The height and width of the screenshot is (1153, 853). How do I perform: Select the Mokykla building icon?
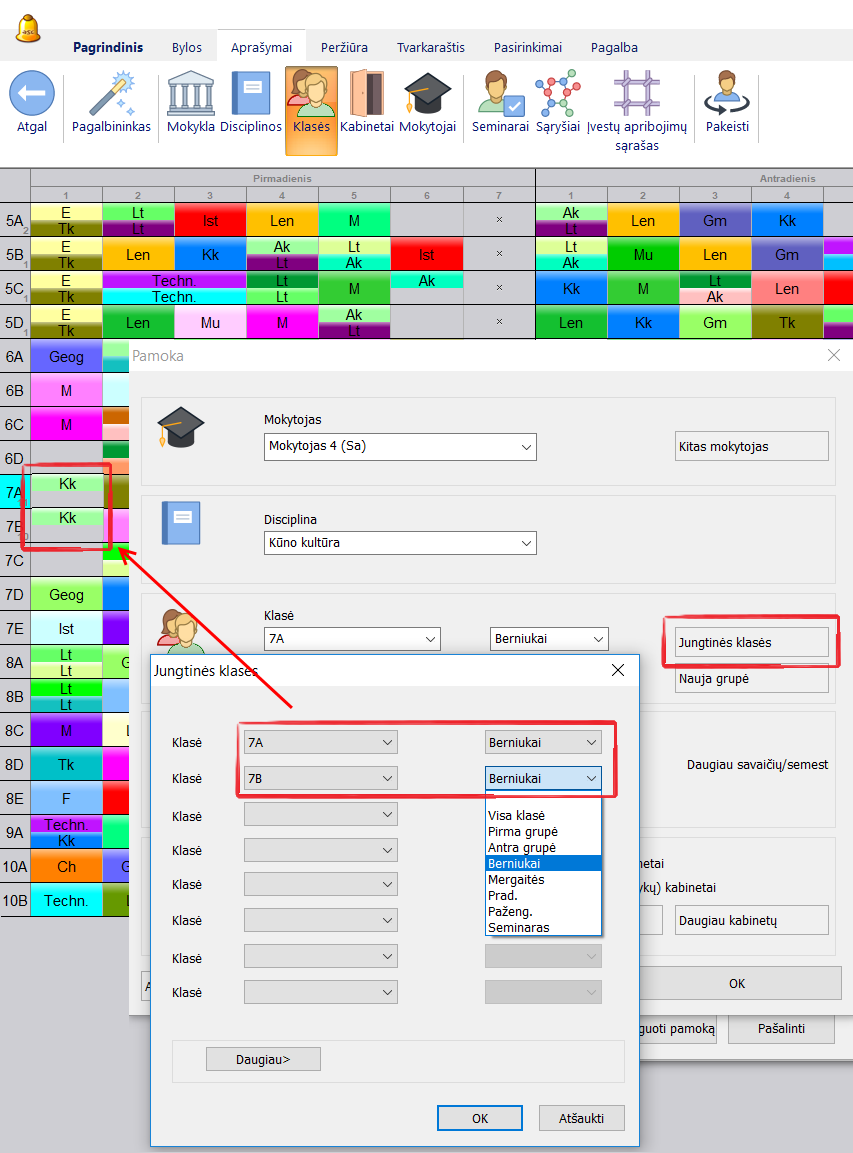pos(190,96)
